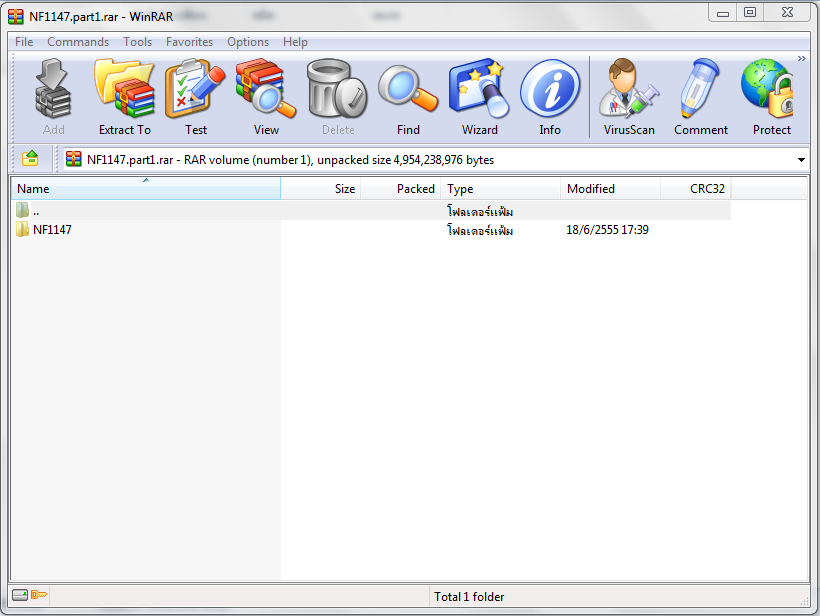This screenshot has height=616, width=820.
Task: Sort by the Packed column header
Action: (401, 189)
